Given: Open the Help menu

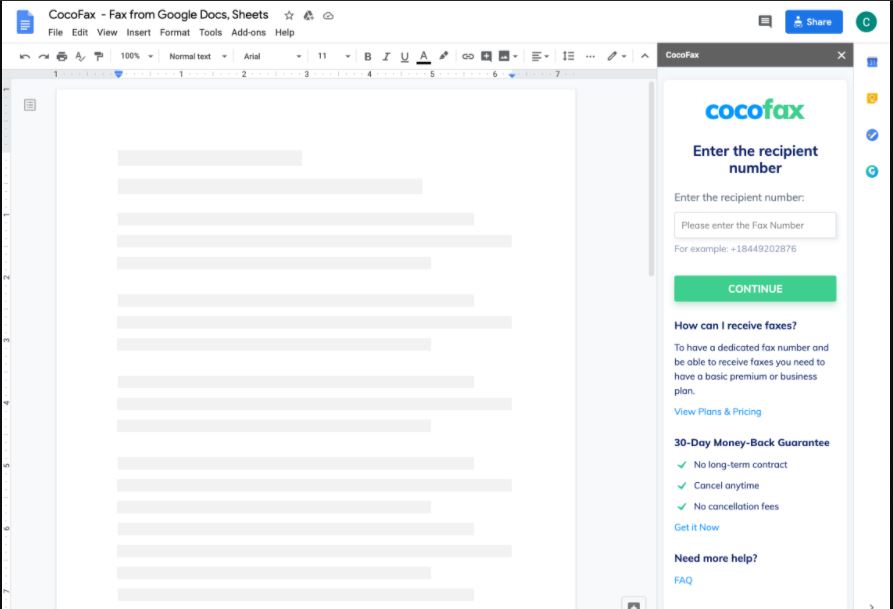Looking at the screenshot, I should point(285,32).
